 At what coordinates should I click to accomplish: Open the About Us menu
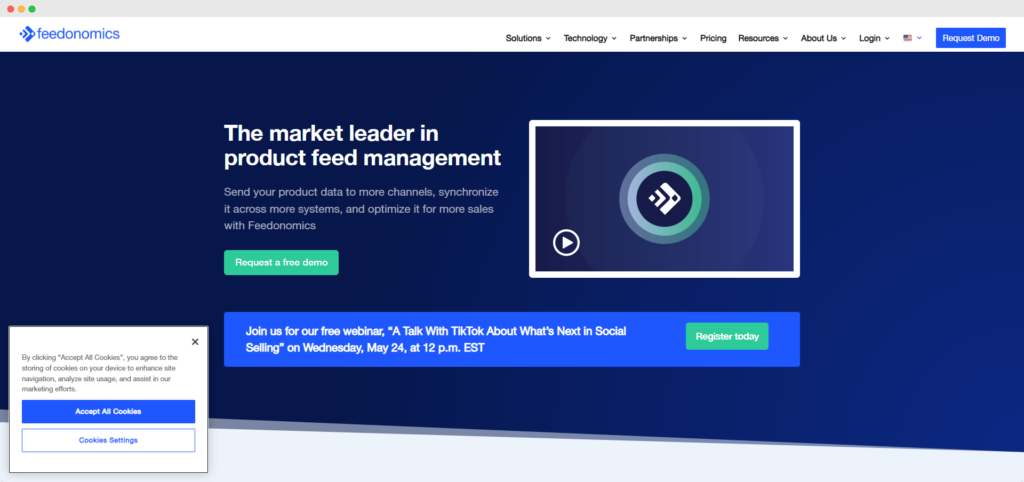(823, 38)
